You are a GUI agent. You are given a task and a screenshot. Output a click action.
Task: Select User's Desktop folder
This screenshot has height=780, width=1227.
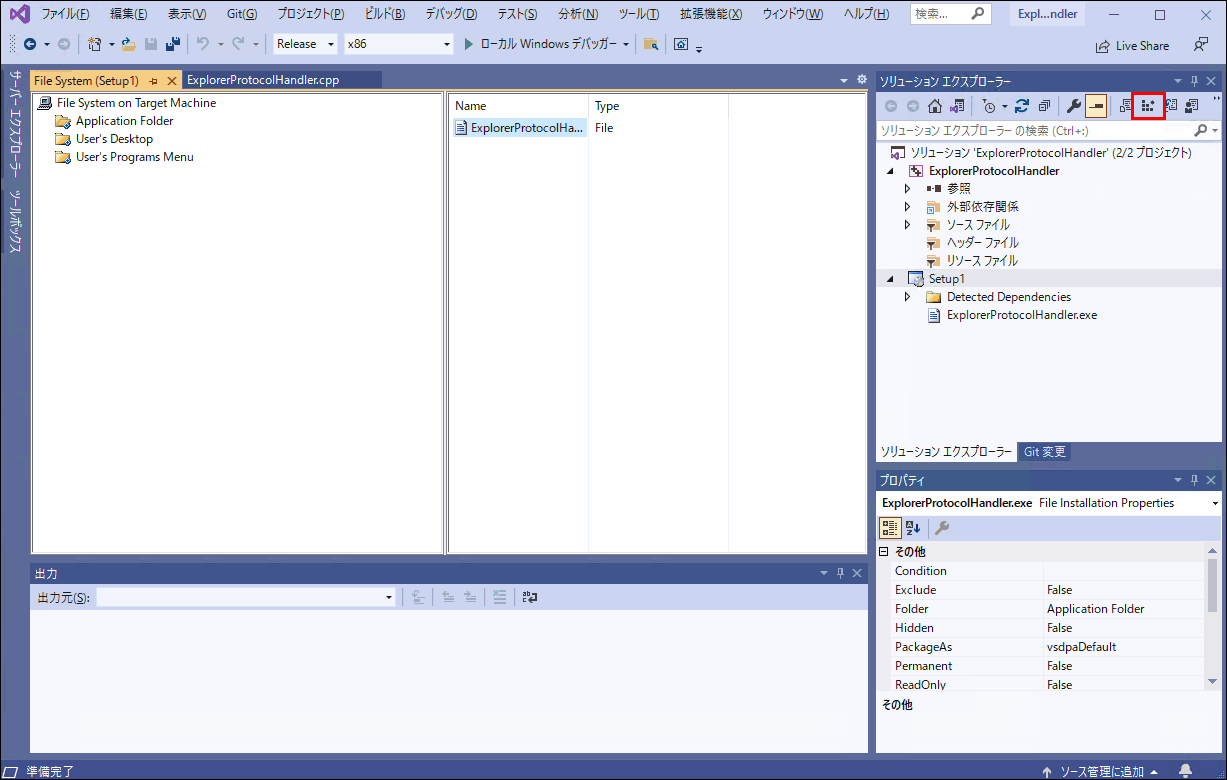tap(114, 139)
